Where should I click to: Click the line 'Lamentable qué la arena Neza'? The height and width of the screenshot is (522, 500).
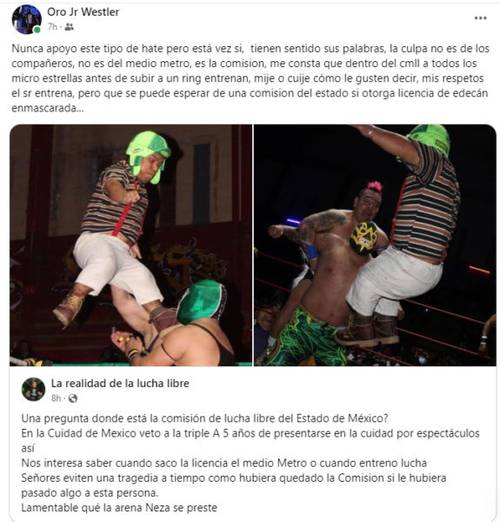click(x=119, y=508)
